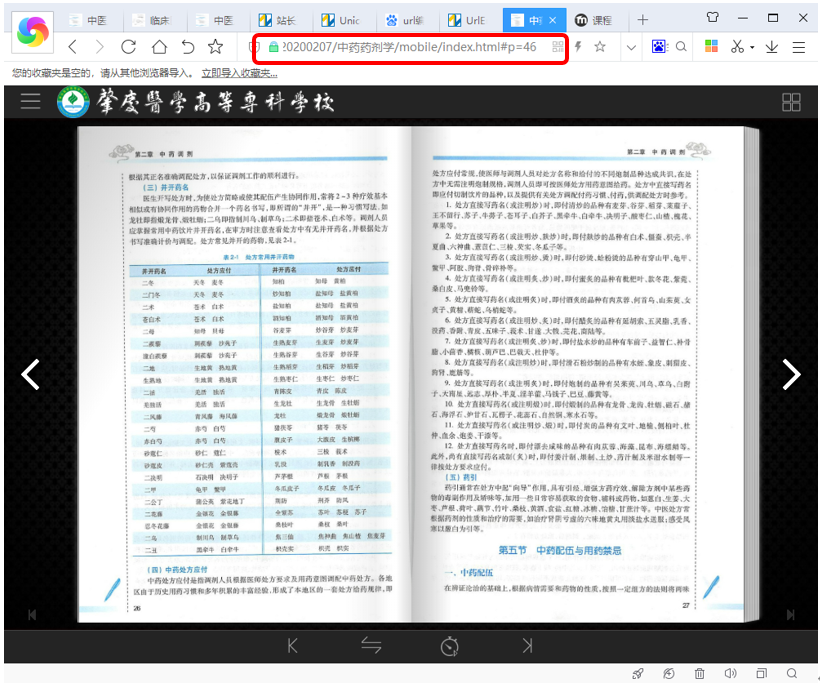This screenshot has width=820, height=693.
Task: Click the last-page button in bottom toolbar
Action: pyautogui.click(x=527, y=646)
